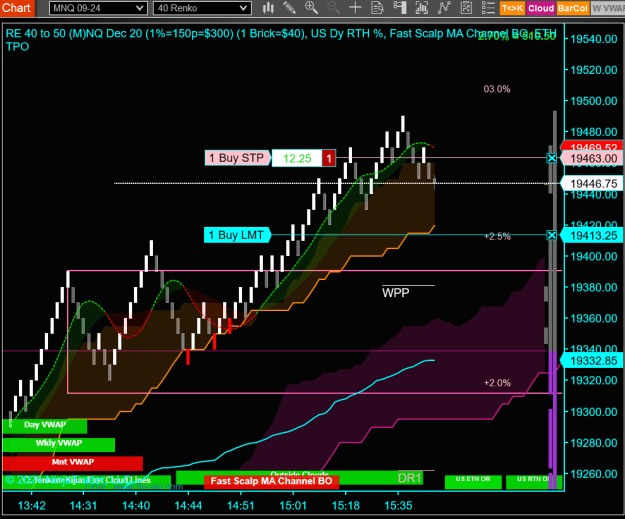Viewport: 625px width, 519px height.
Task: Open the Data Series bars icon
Action: pos(421,8)
